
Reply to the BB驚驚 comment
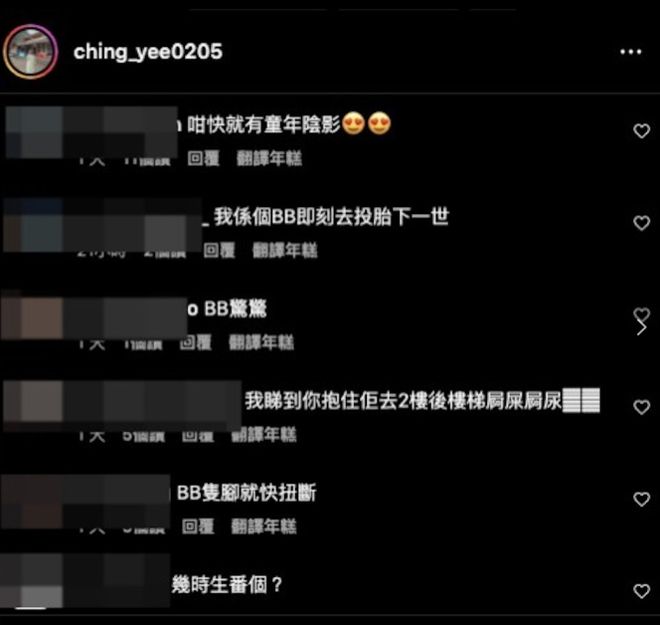195,342
